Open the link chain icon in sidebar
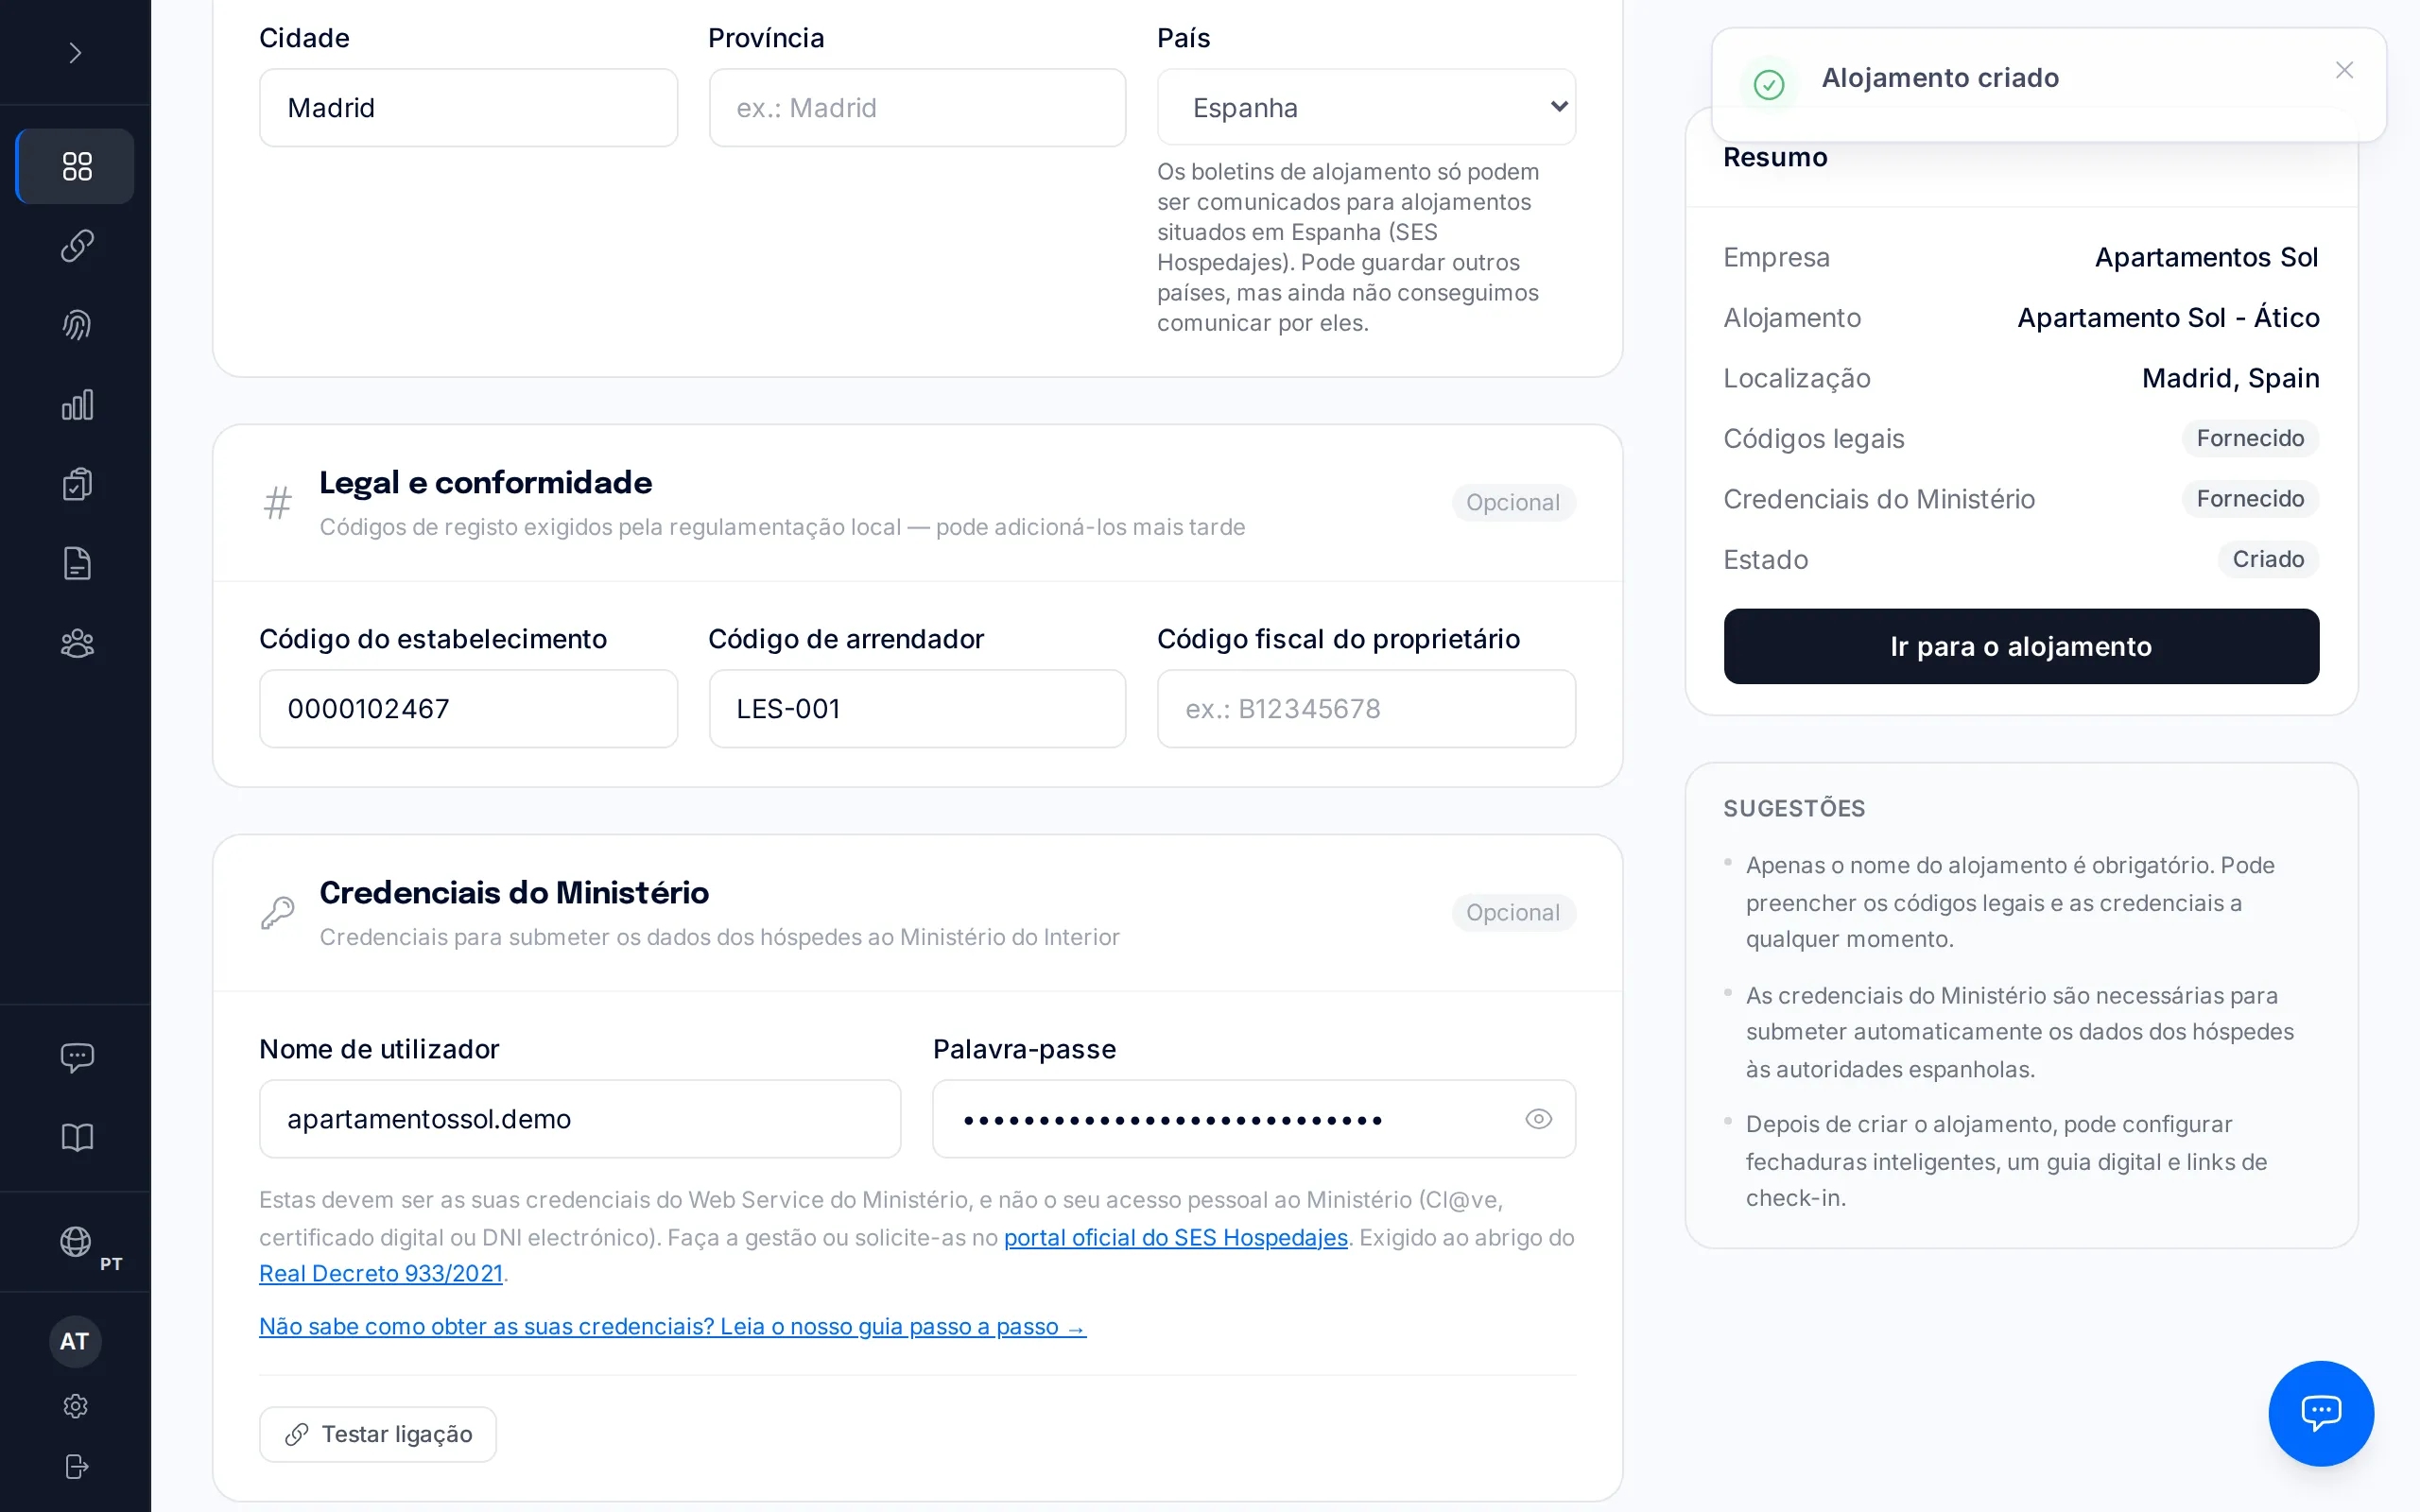Viewport: 2420px width, 1512px height. tap(76, 245)
